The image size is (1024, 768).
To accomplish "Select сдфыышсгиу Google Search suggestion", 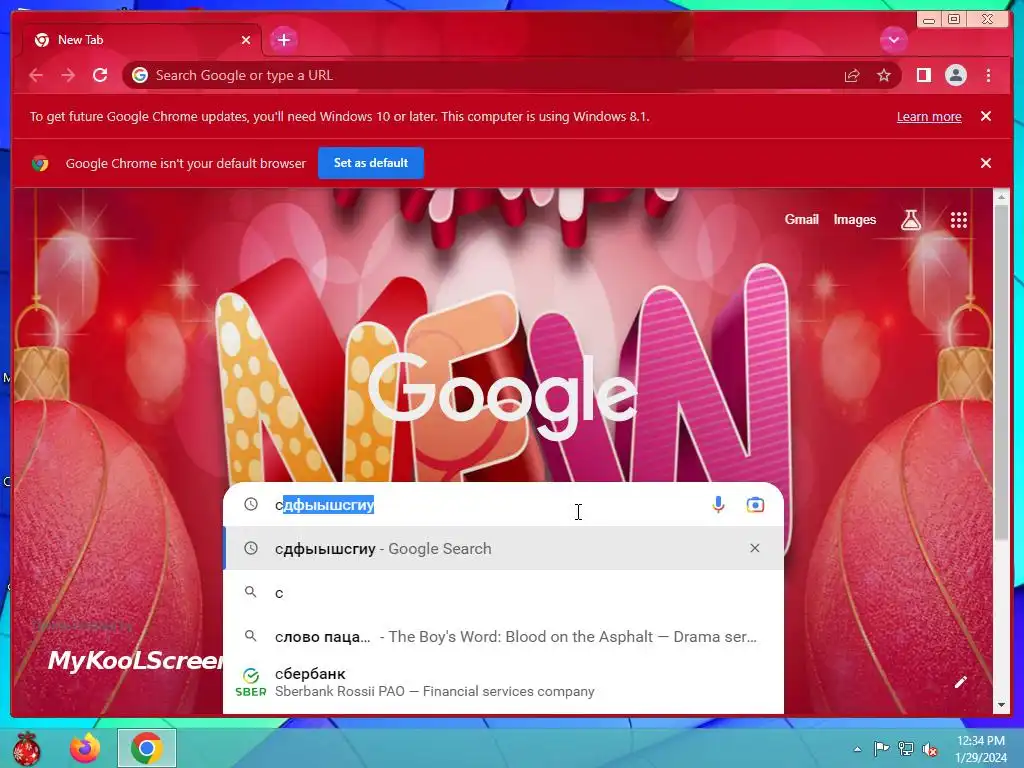I will (503, 549).
